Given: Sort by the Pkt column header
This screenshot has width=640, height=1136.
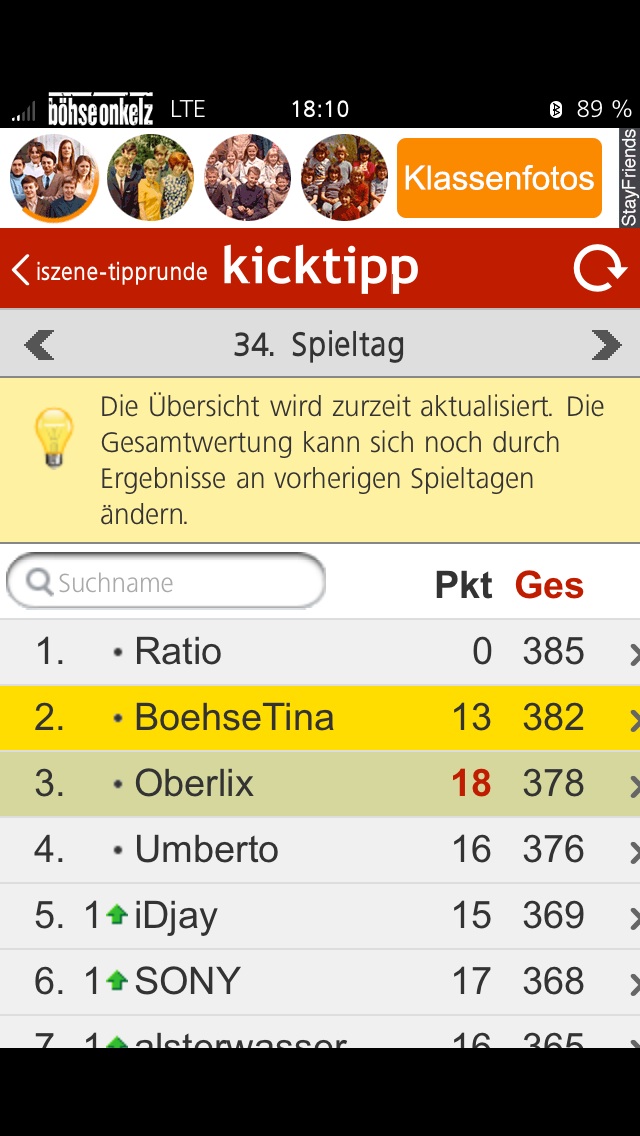Looking at the screenshot, I should click(x=463, y=585).
